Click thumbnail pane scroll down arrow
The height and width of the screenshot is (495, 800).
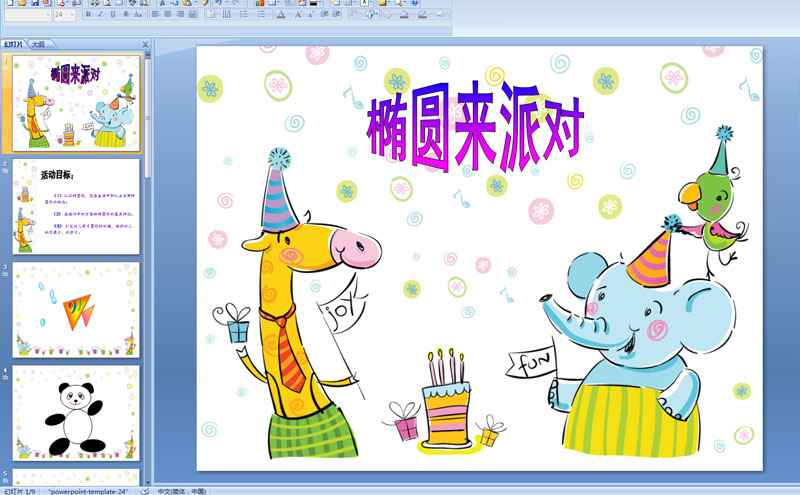point(148,482)
